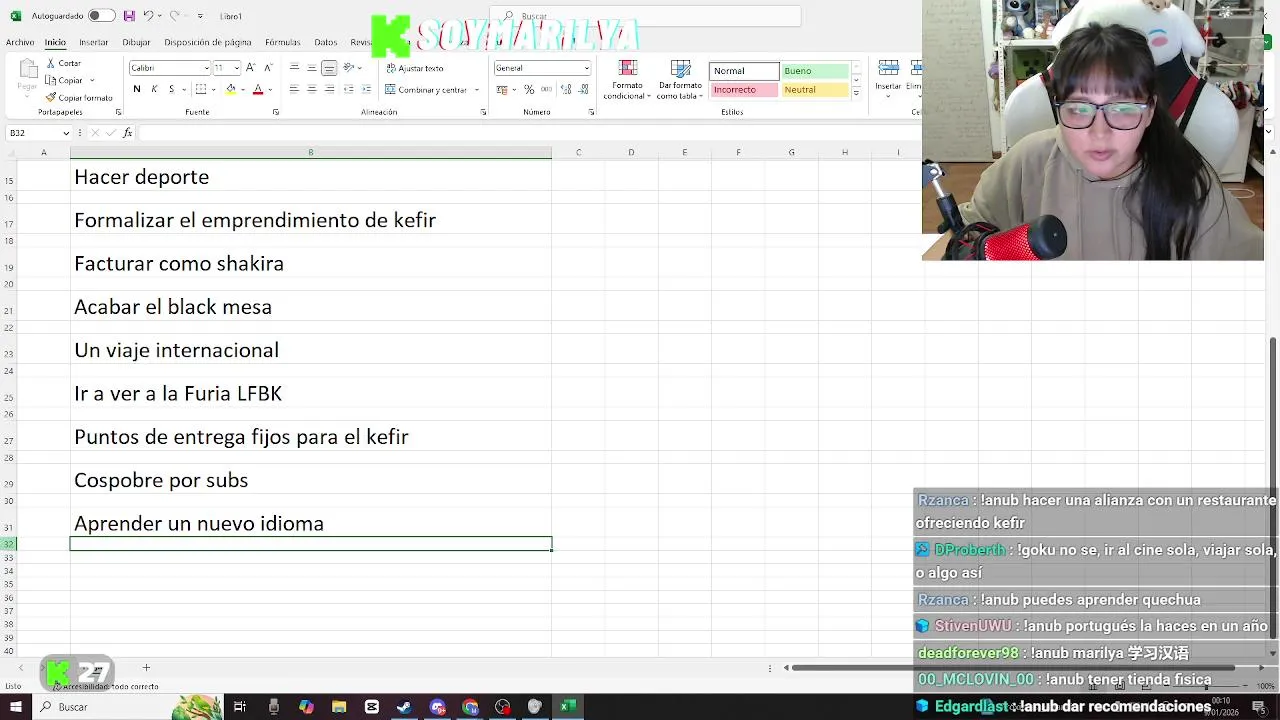Switch to the Fórmulas ribbon tab
This screenshot has height=720, width=1280.
click(x=282, y=42)
